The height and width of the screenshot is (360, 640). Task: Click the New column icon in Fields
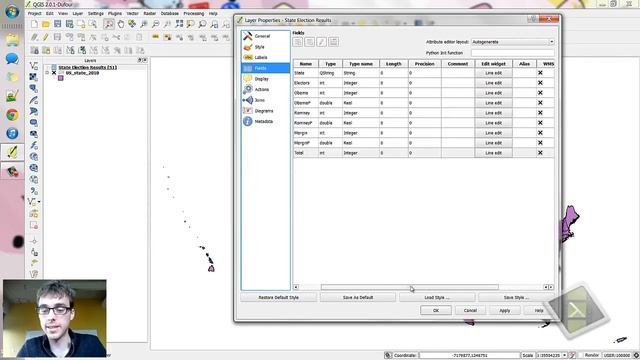pos(298,42)
